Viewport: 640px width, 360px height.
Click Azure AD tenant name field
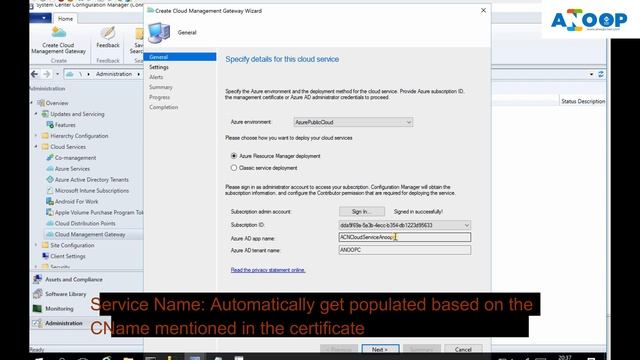[x=404, y=250]
